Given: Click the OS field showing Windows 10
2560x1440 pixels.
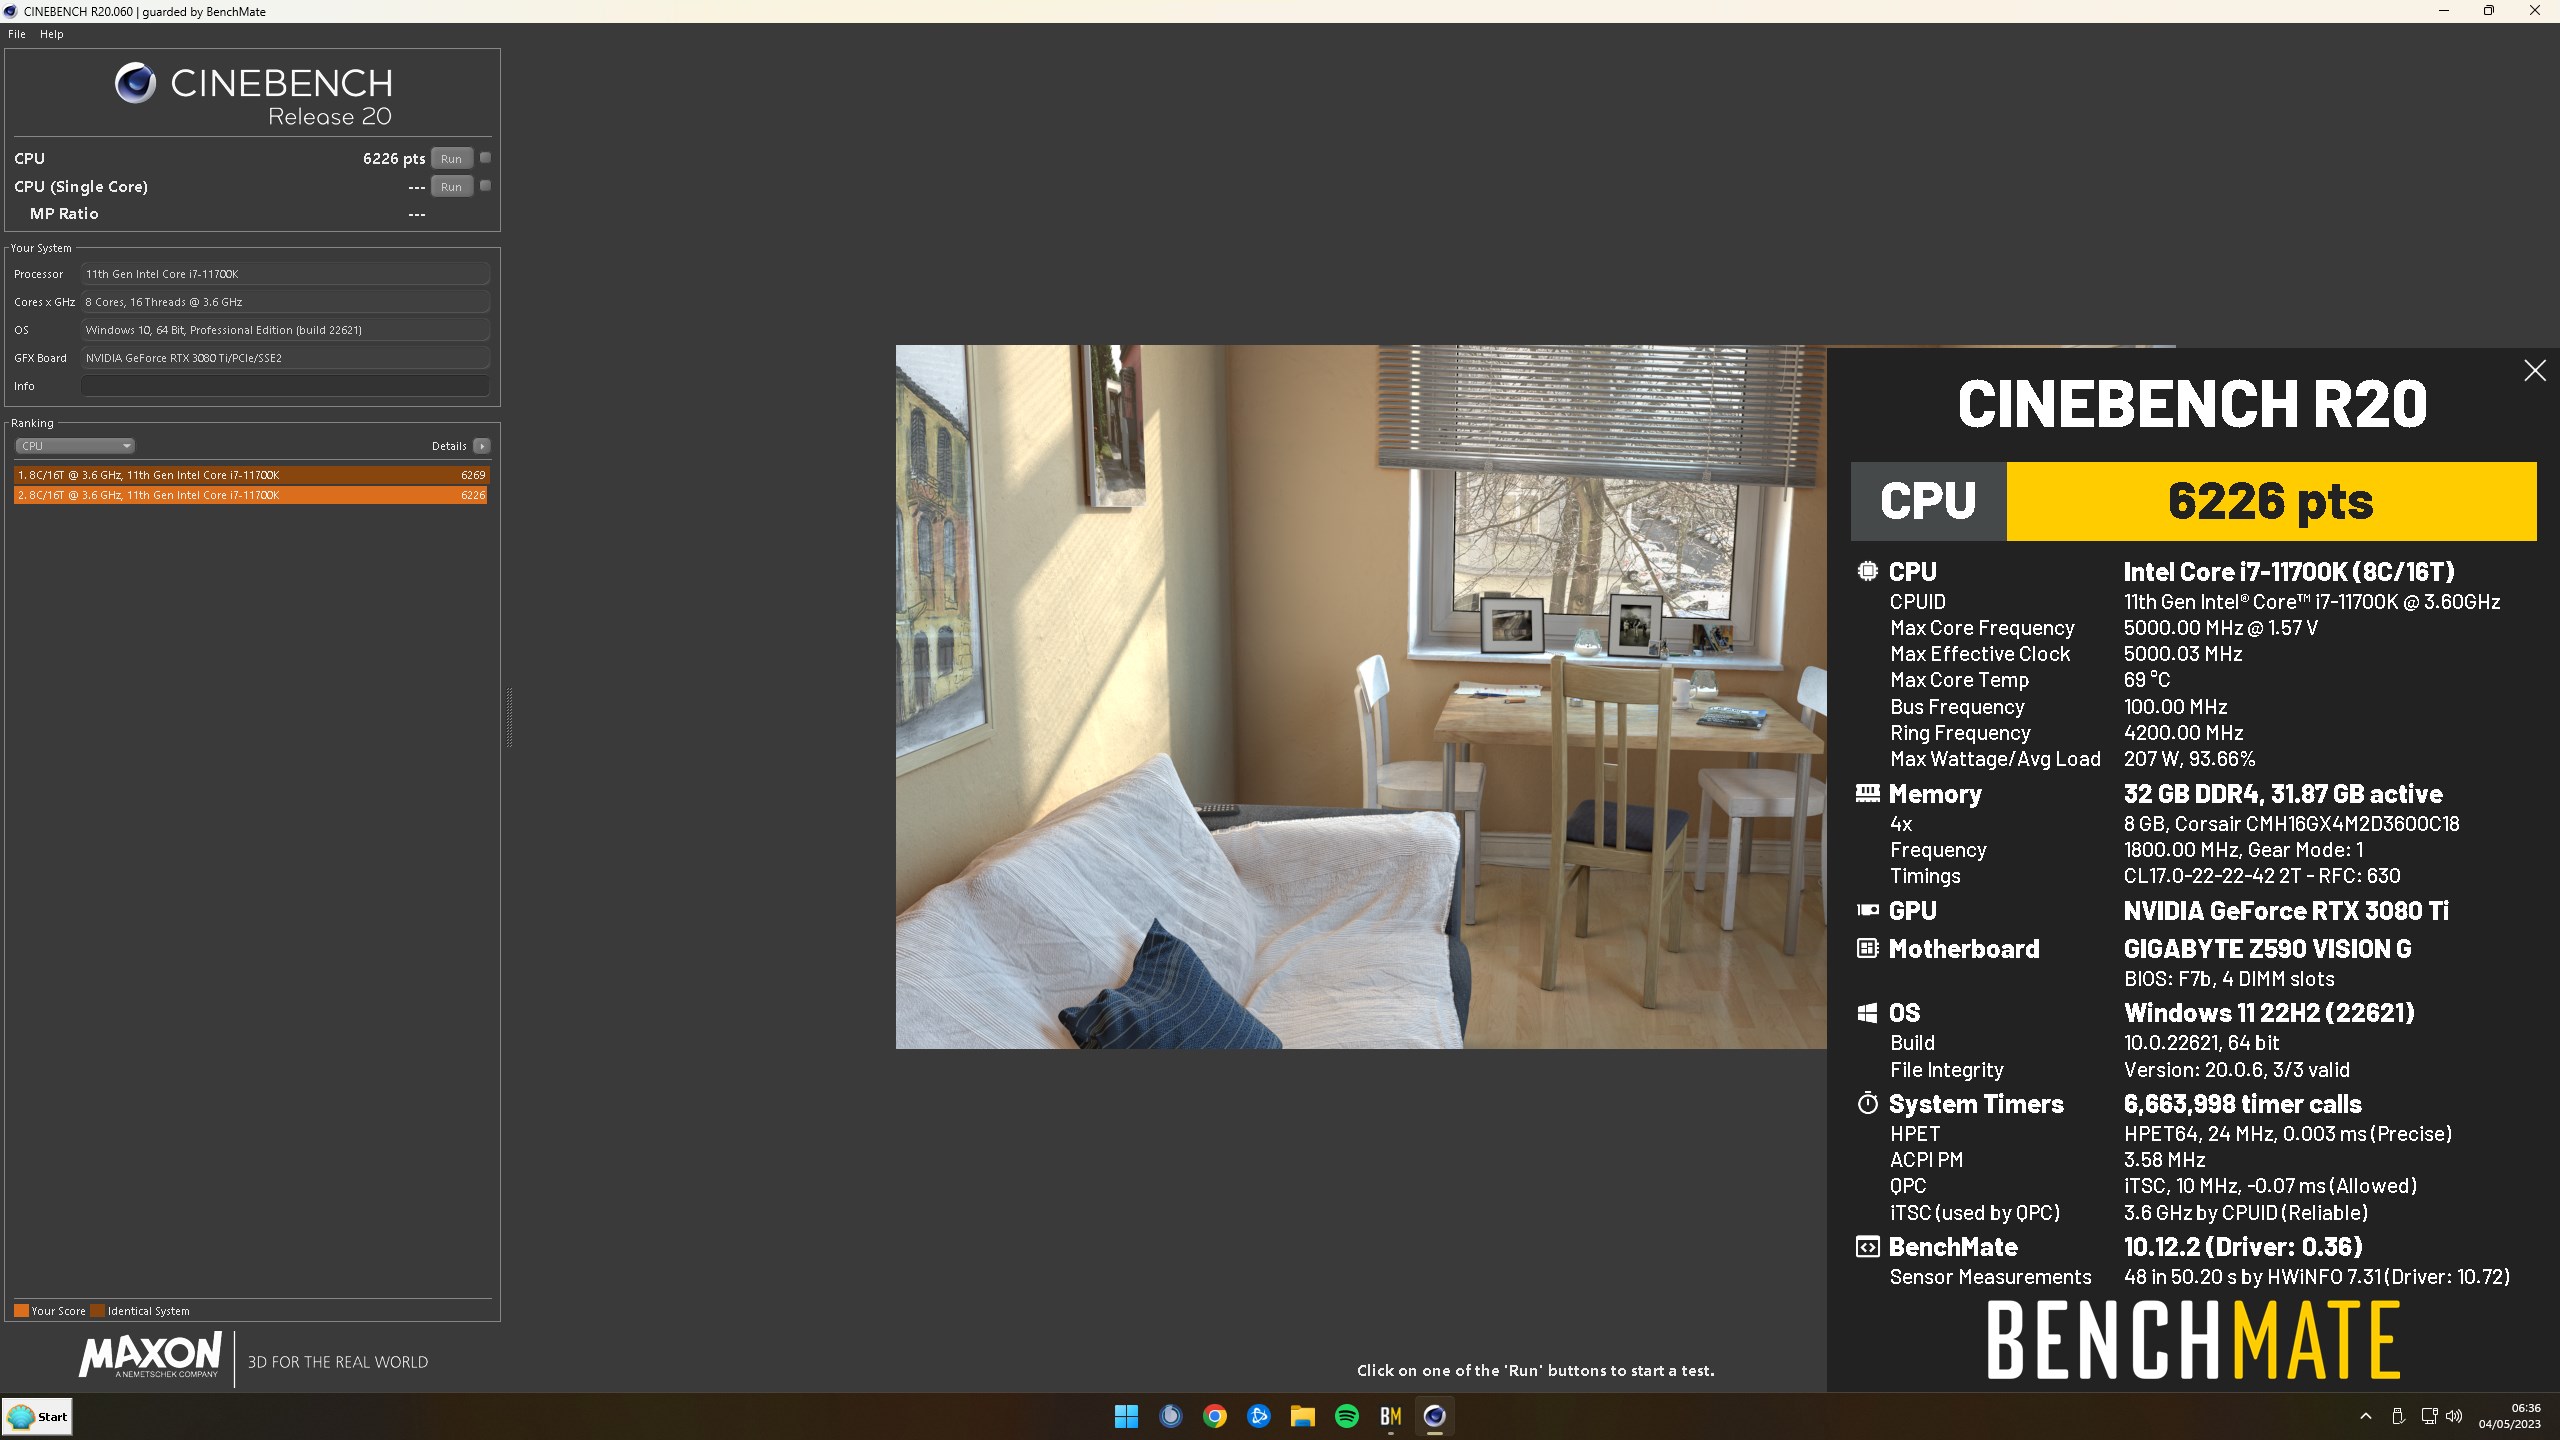Looking at the screenshot, I should (x=286, y=330).
